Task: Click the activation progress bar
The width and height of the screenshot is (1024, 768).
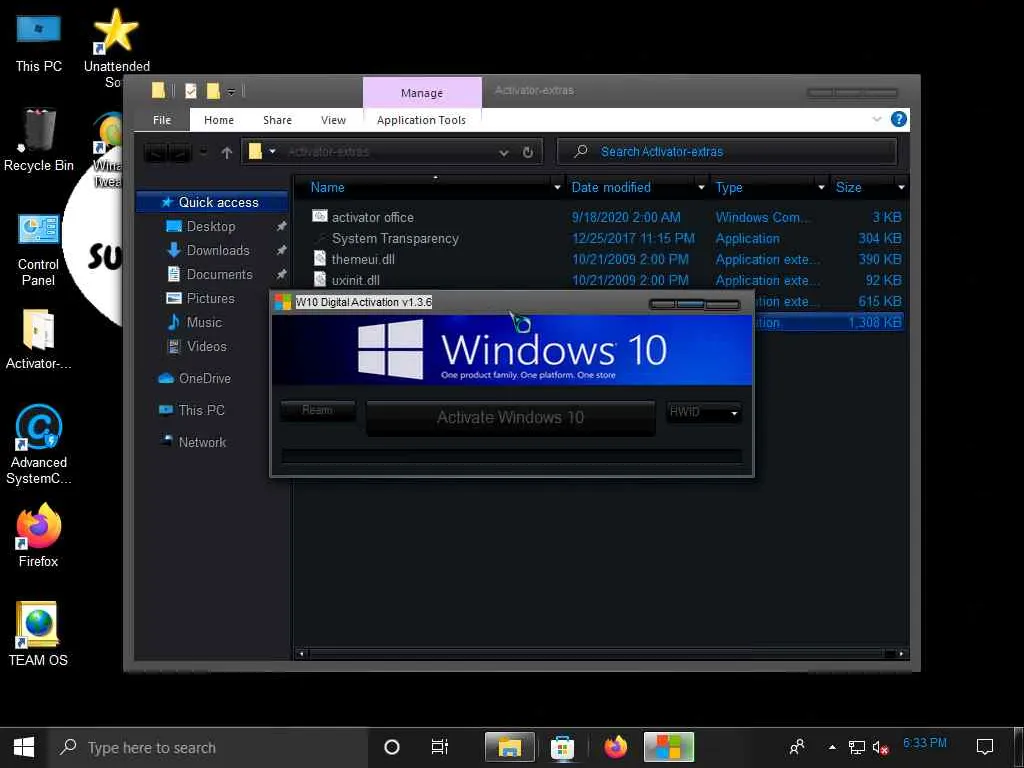Action: [511, 455]
